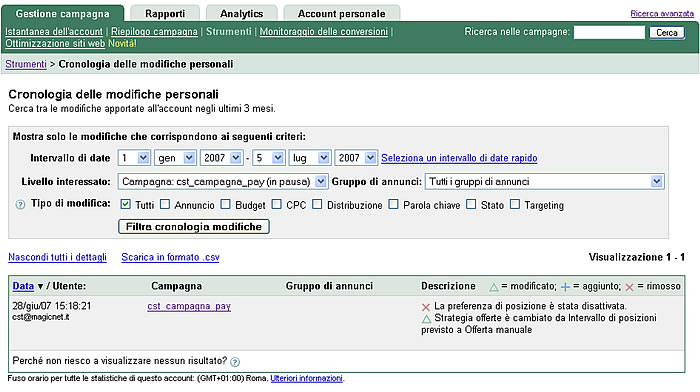Click green triangle icon beside 'Strategia offerte' entry
This screenshot has width=700, height=392.
tap(426, 319)
